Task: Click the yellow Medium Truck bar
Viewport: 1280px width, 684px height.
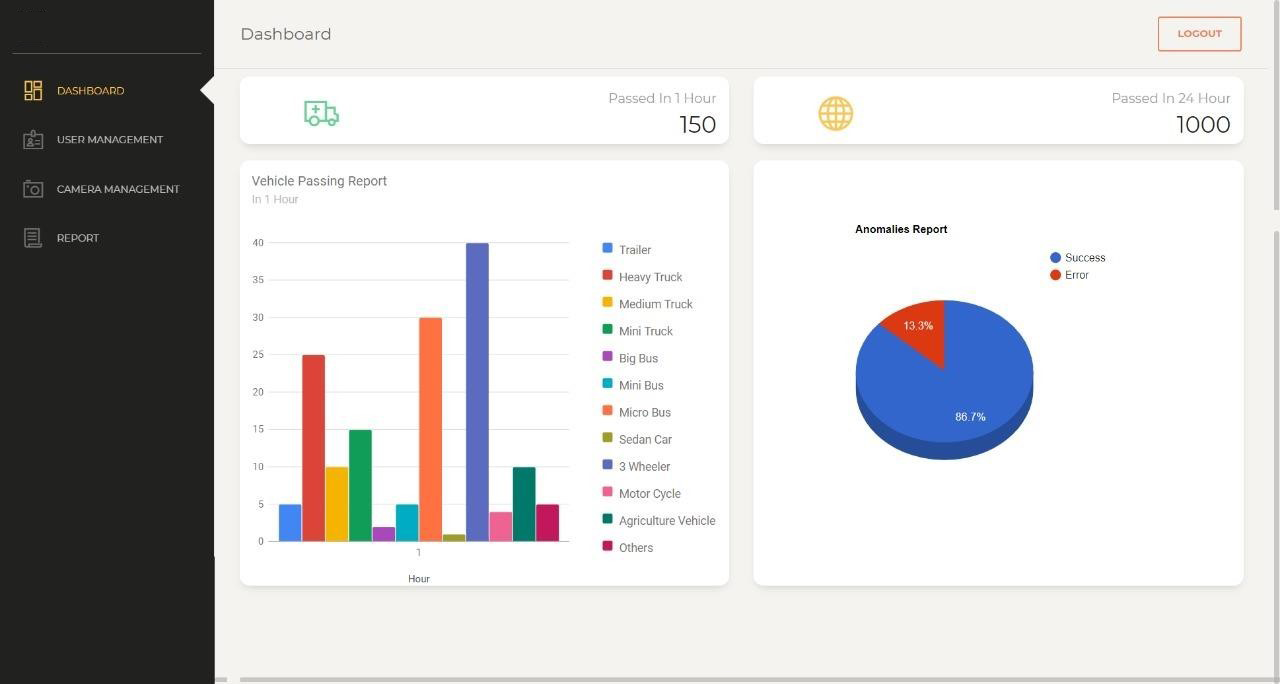Action: (x=337, y=504)
